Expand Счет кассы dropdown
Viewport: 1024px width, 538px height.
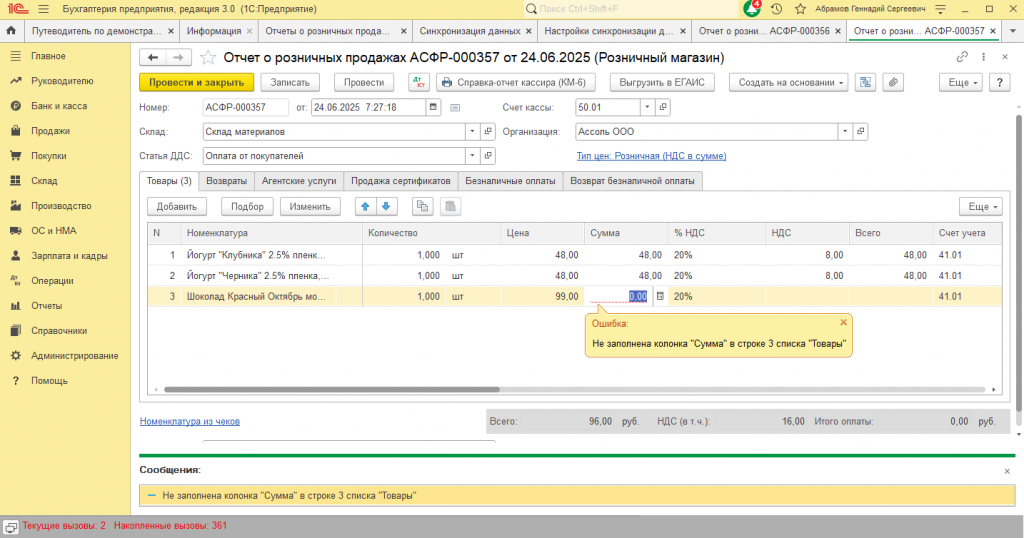[x=647, y=107]
